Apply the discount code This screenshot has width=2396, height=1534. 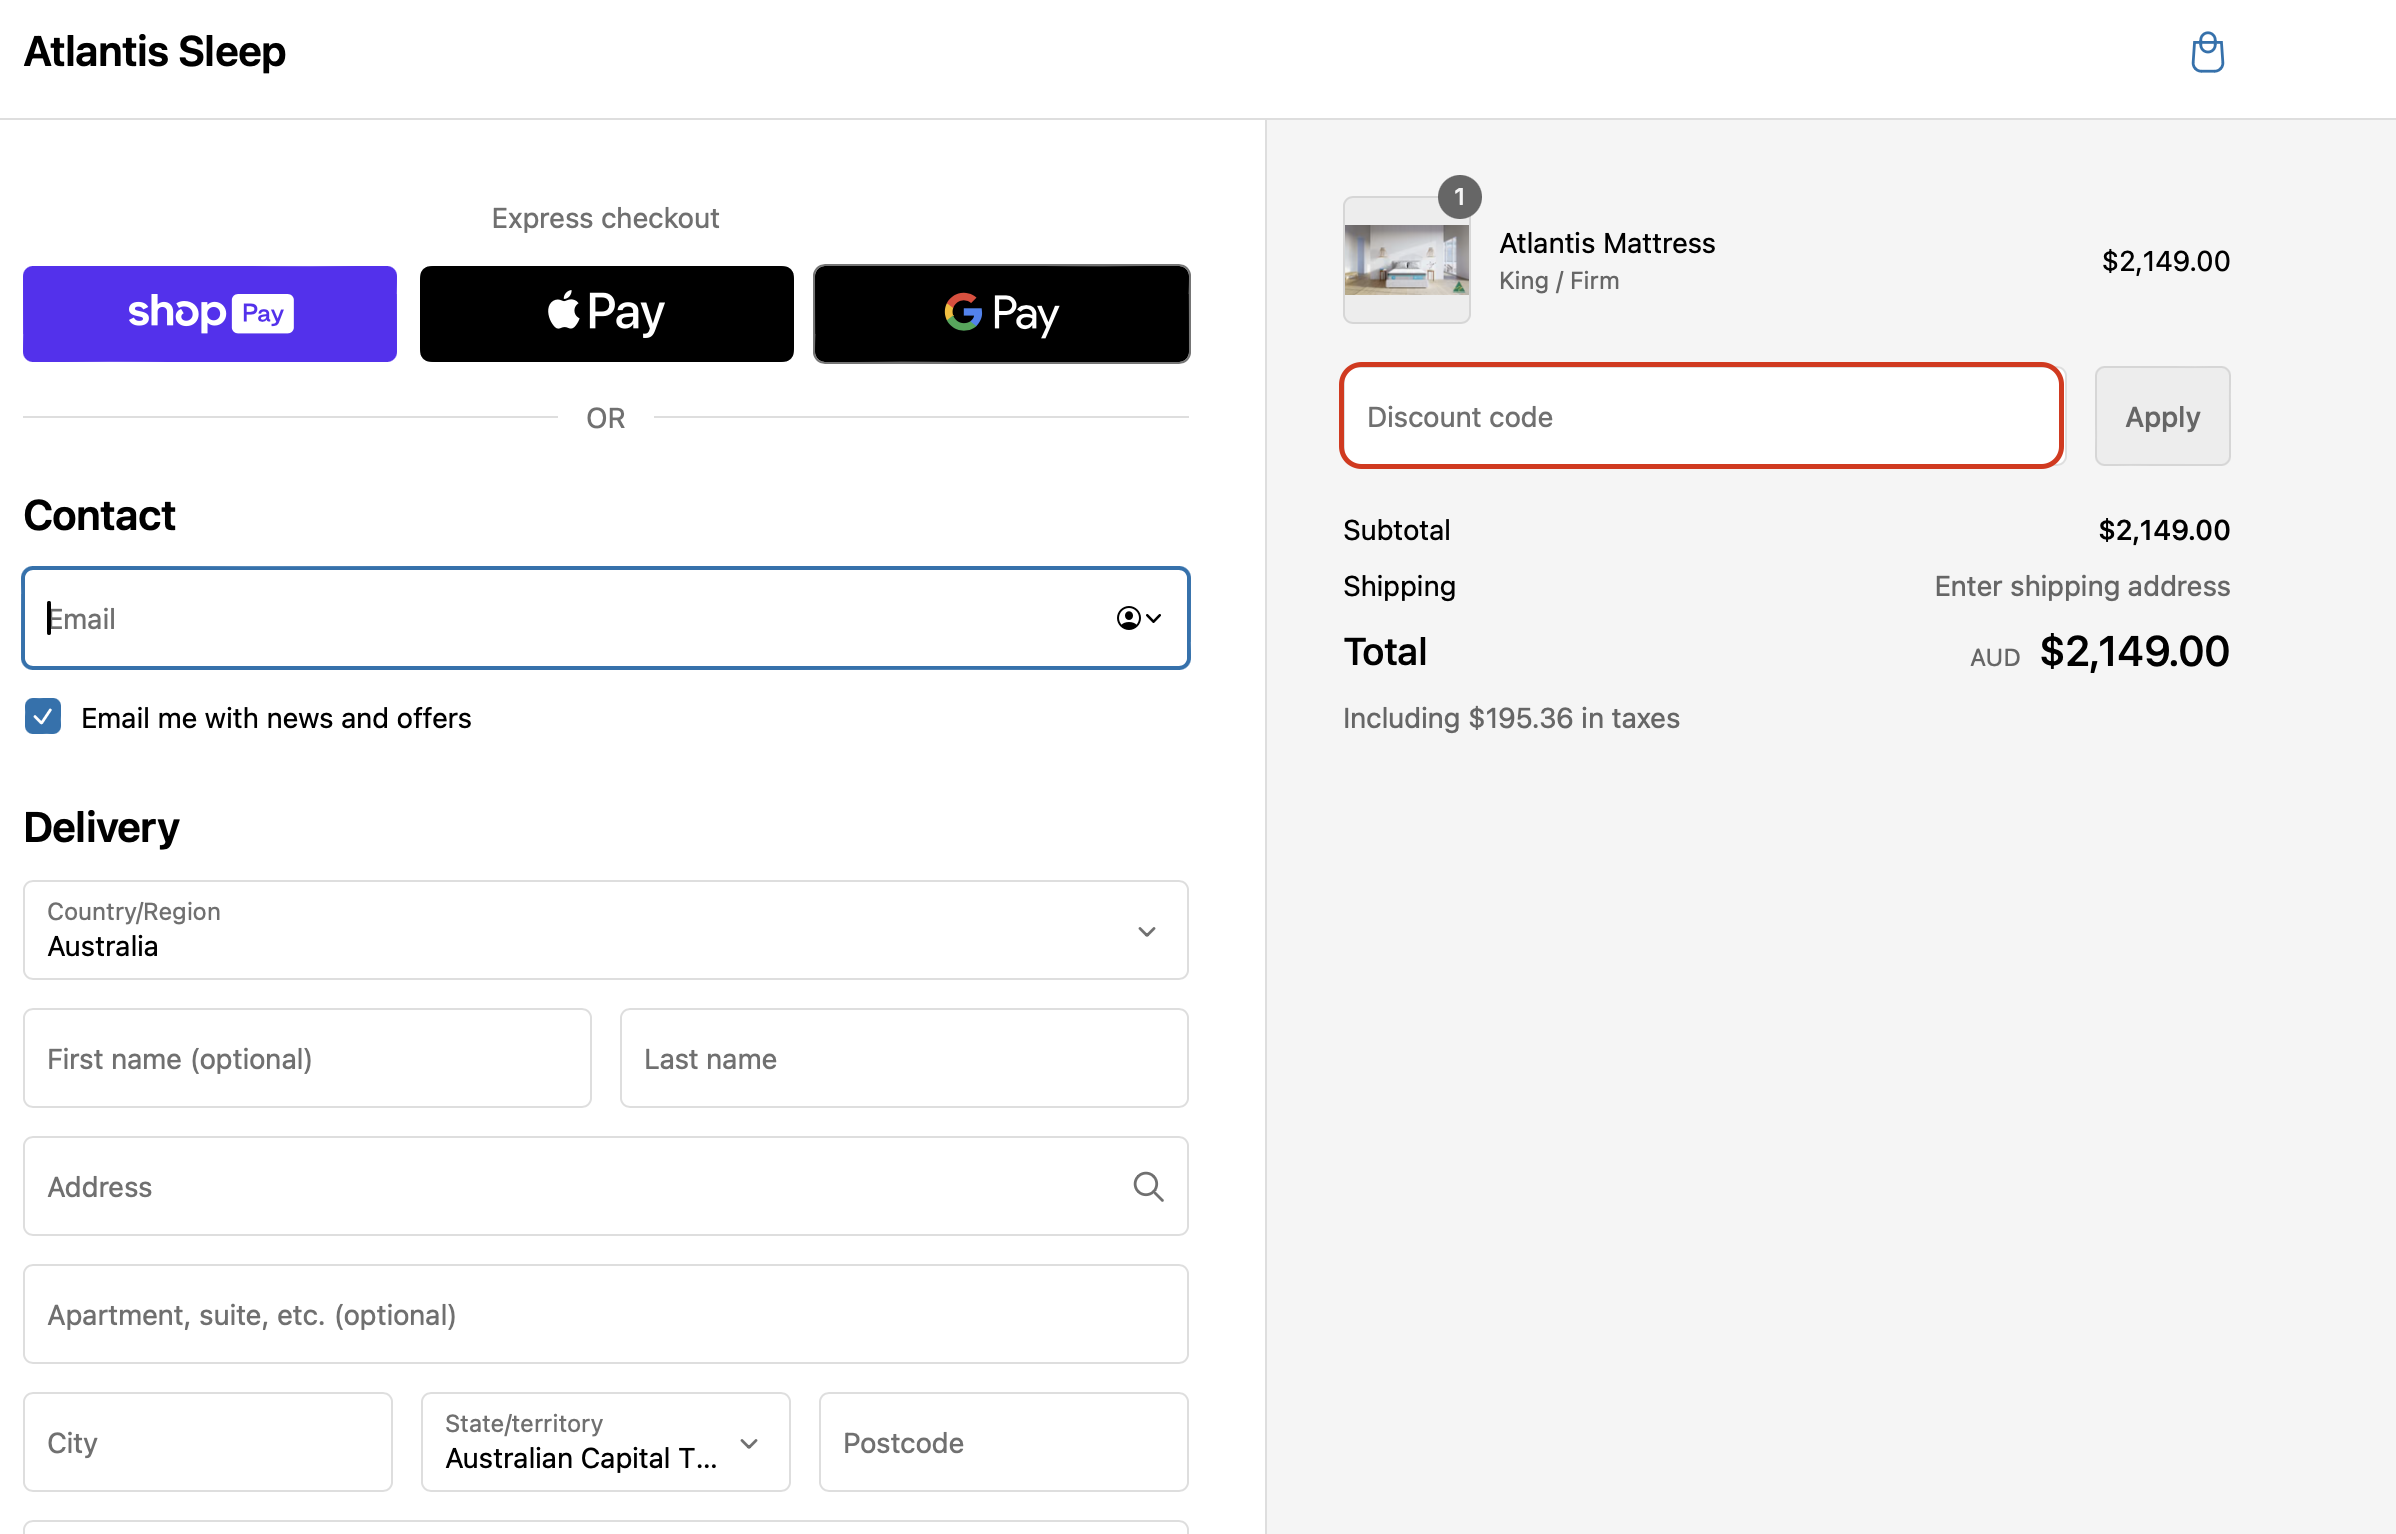tap(2162, 416)
